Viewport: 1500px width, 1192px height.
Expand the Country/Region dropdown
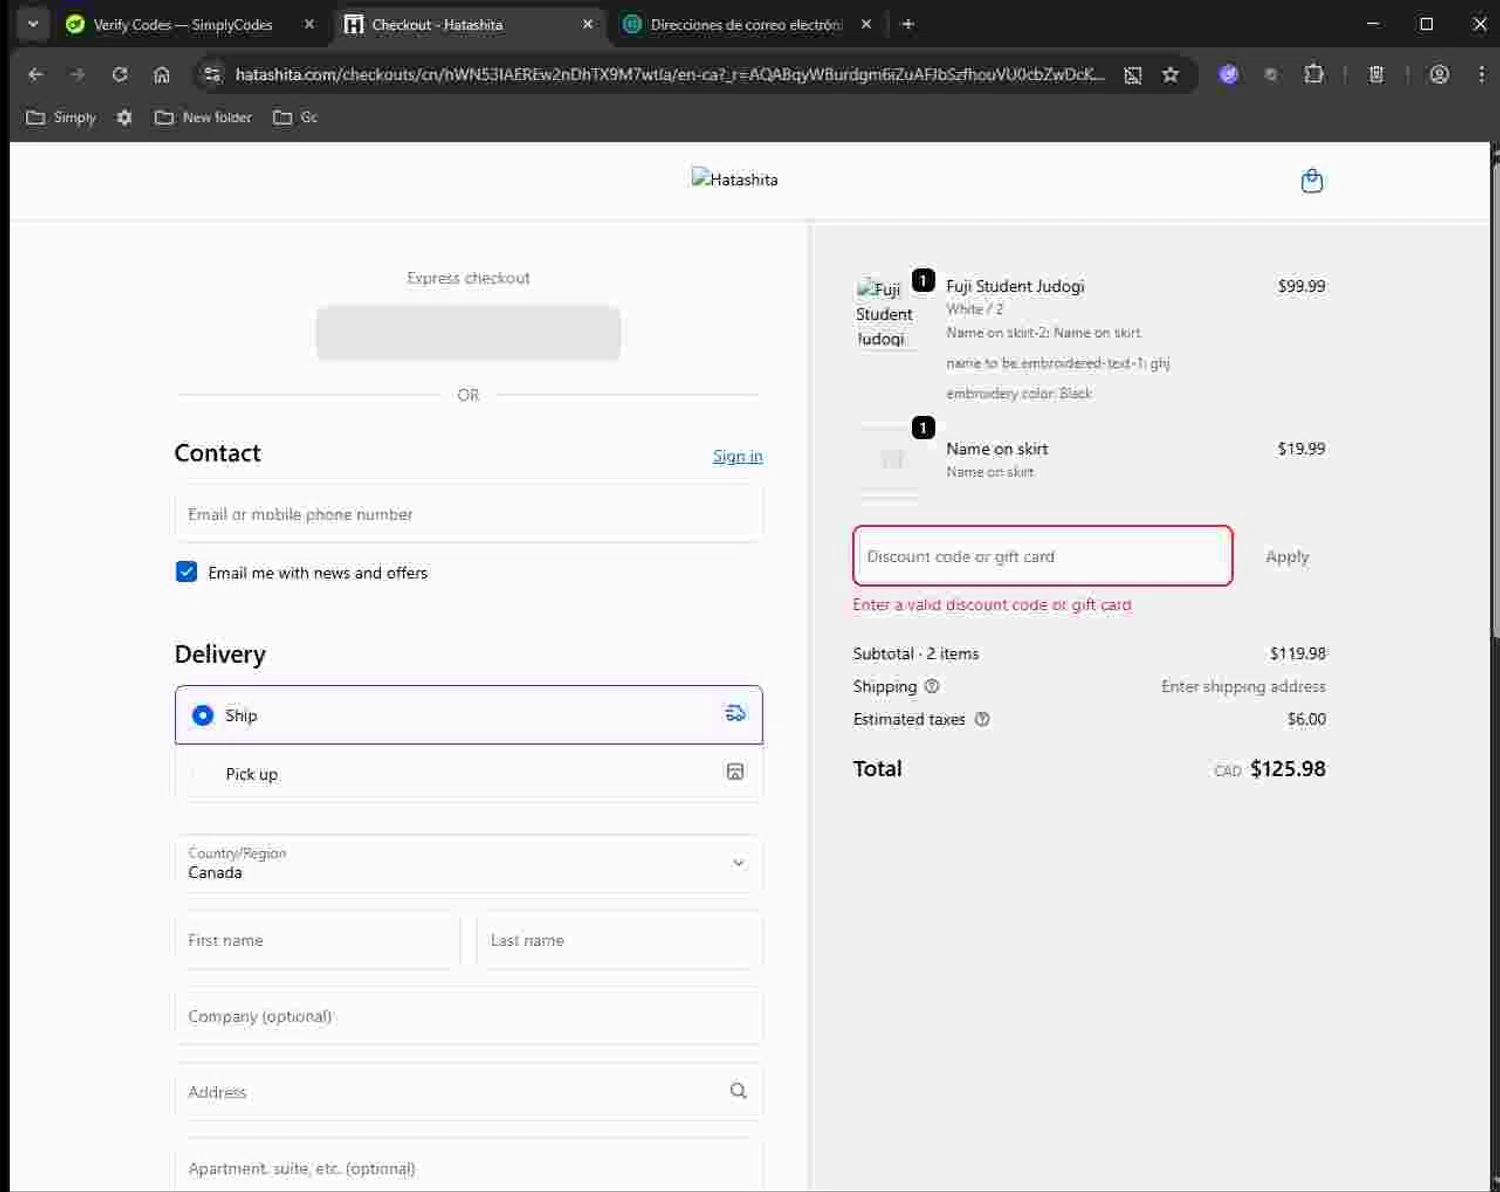(x=468, y=863)
